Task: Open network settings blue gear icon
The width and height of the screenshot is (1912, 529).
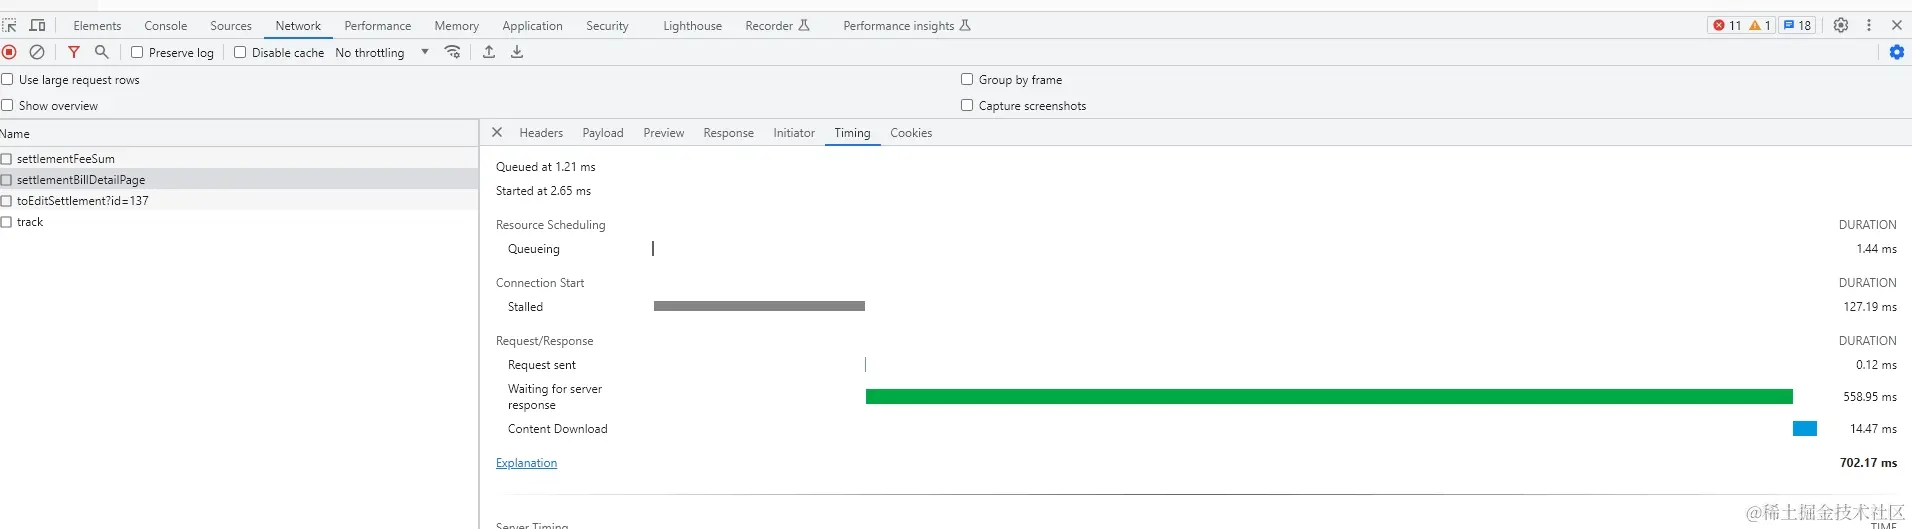Action: click(1897, 52)
